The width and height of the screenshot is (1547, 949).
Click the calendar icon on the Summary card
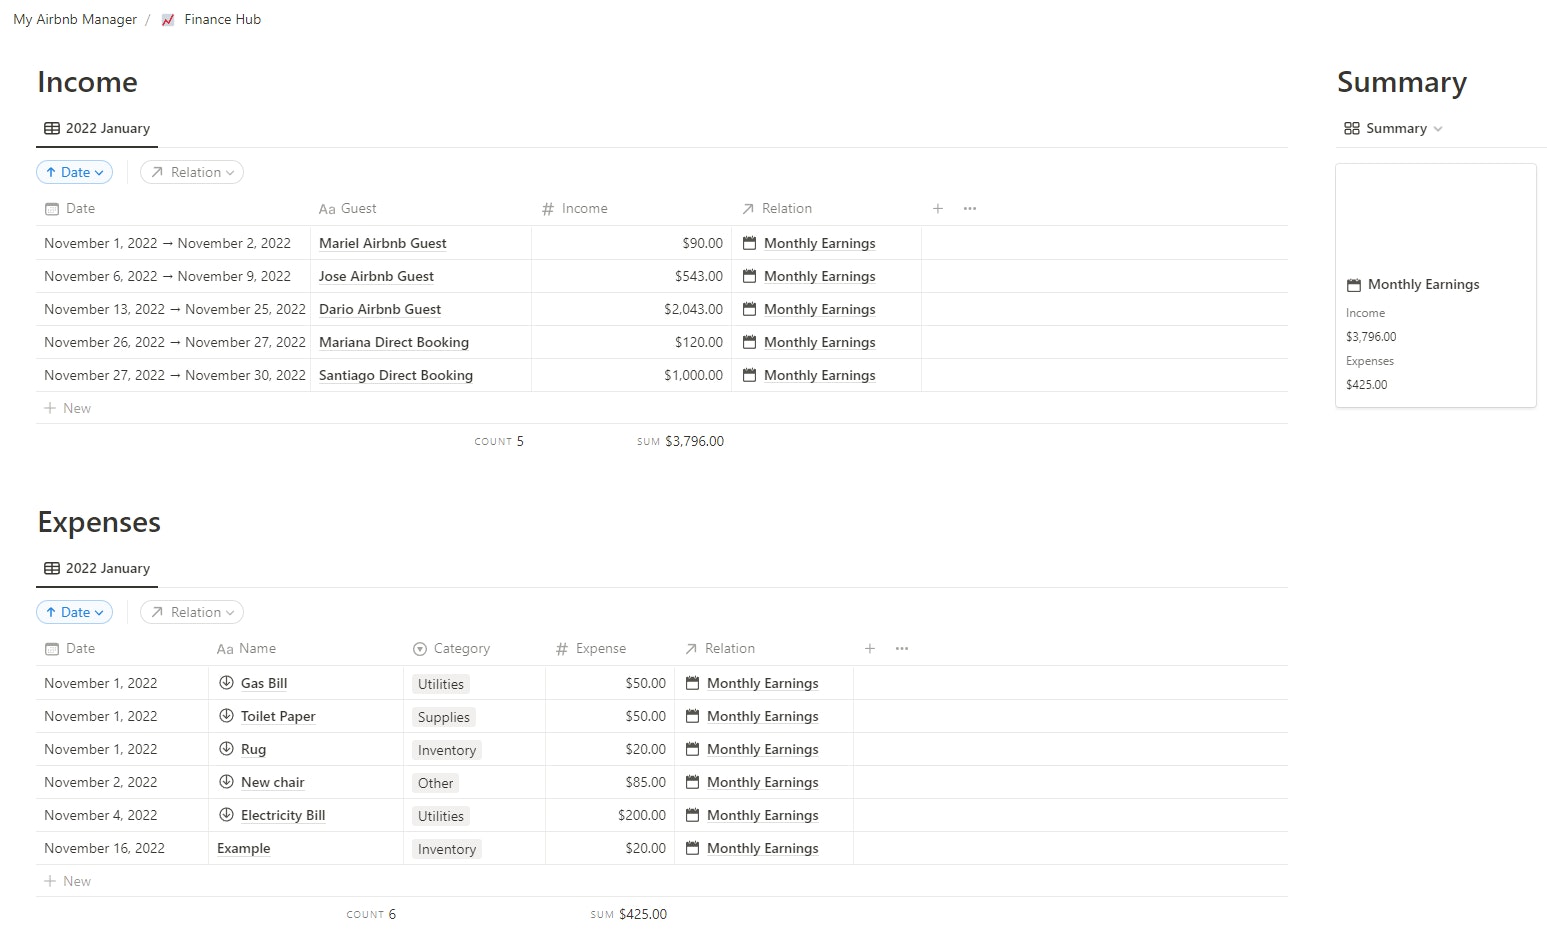[x=1354, y=285]
